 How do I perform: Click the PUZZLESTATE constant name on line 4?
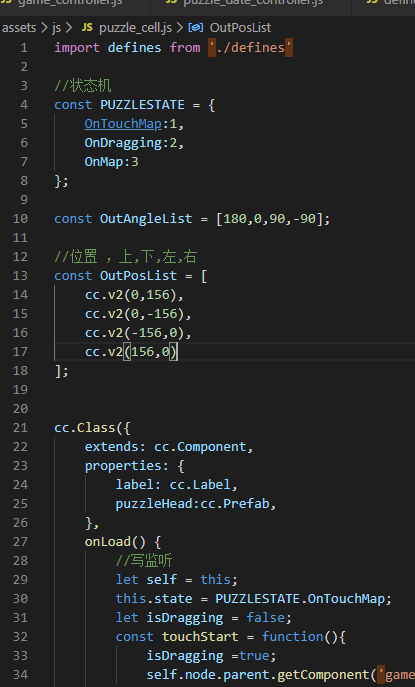coord(142,105)
